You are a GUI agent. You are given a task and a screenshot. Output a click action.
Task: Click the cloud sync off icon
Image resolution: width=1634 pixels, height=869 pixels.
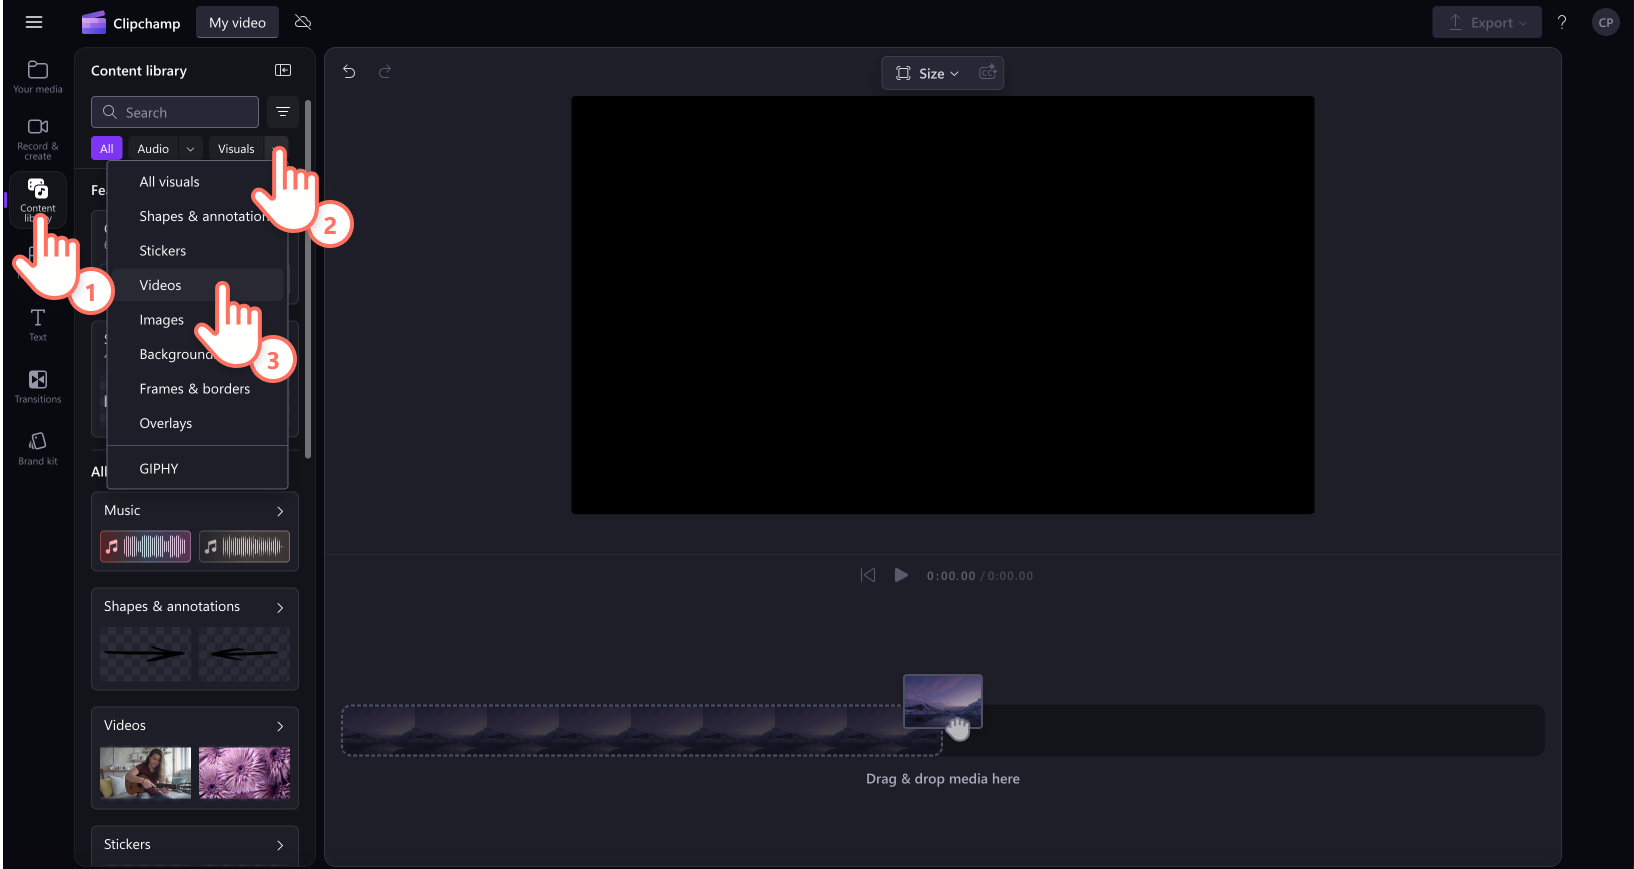tap(304, 22)
